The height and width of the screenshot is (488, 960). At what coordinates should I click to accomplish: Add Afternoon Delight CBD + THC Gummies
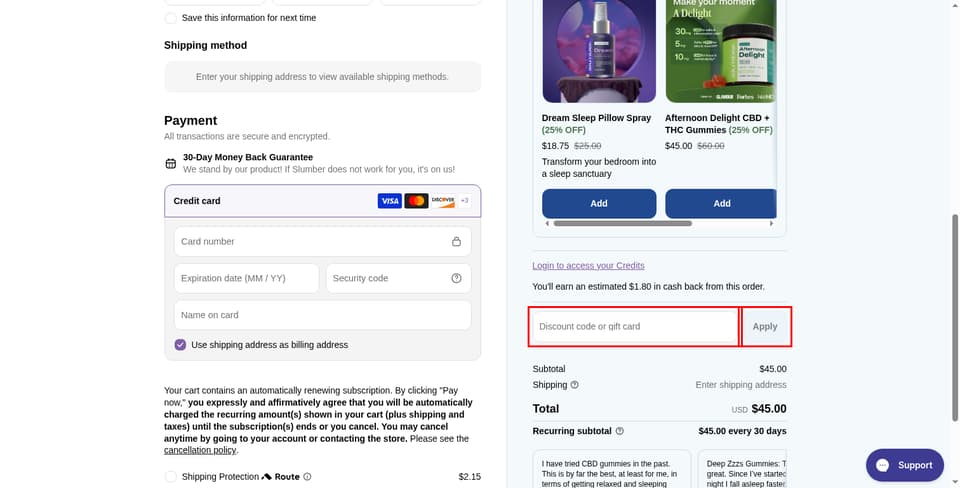tap(721, 203)
